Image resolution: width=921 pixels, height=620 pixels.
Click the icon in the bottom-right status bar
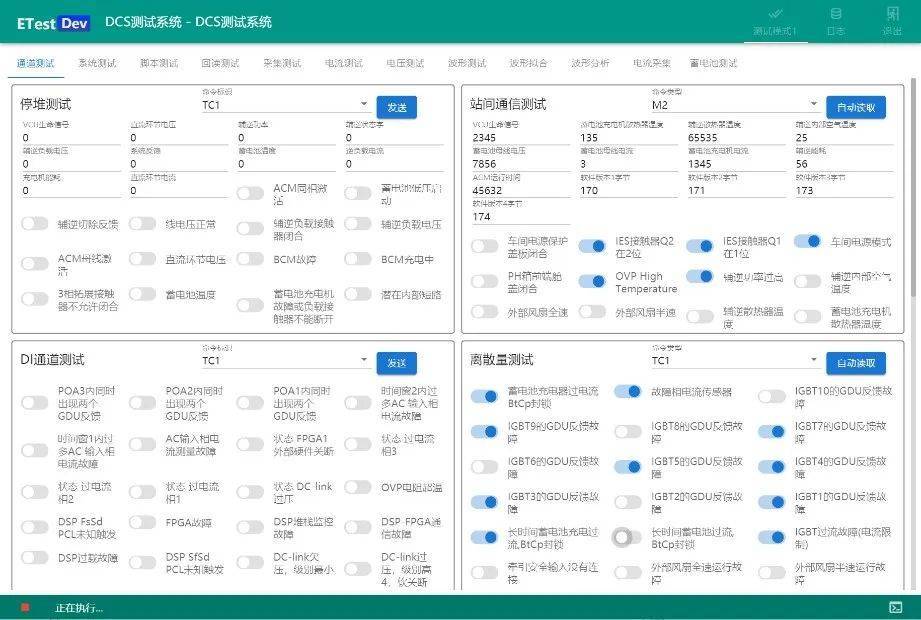click(897, 606)
